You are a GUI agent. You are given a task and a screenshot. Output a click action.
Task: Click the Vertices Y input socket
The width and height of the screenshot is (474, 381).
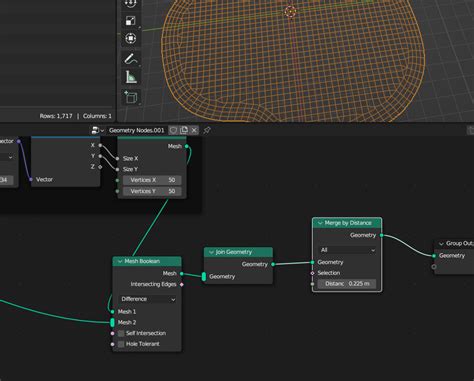point(117,191)
